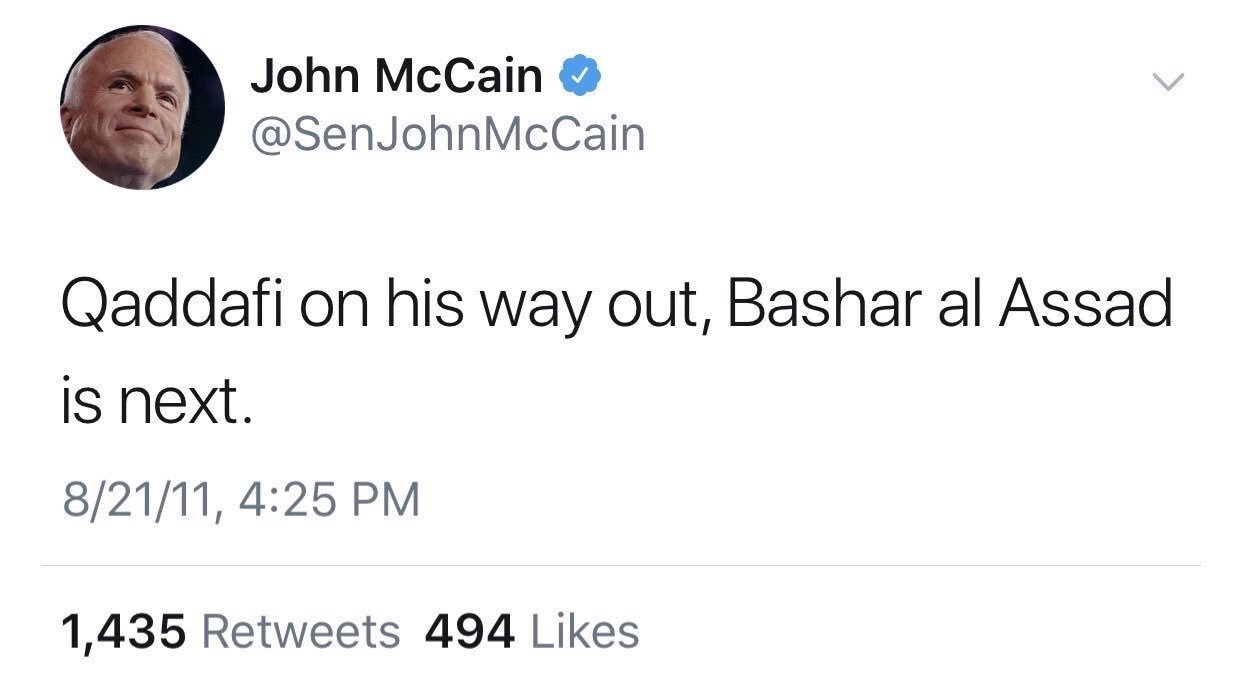
Task: Click the word "John" in display name
Action: click(x=304, y=77)
